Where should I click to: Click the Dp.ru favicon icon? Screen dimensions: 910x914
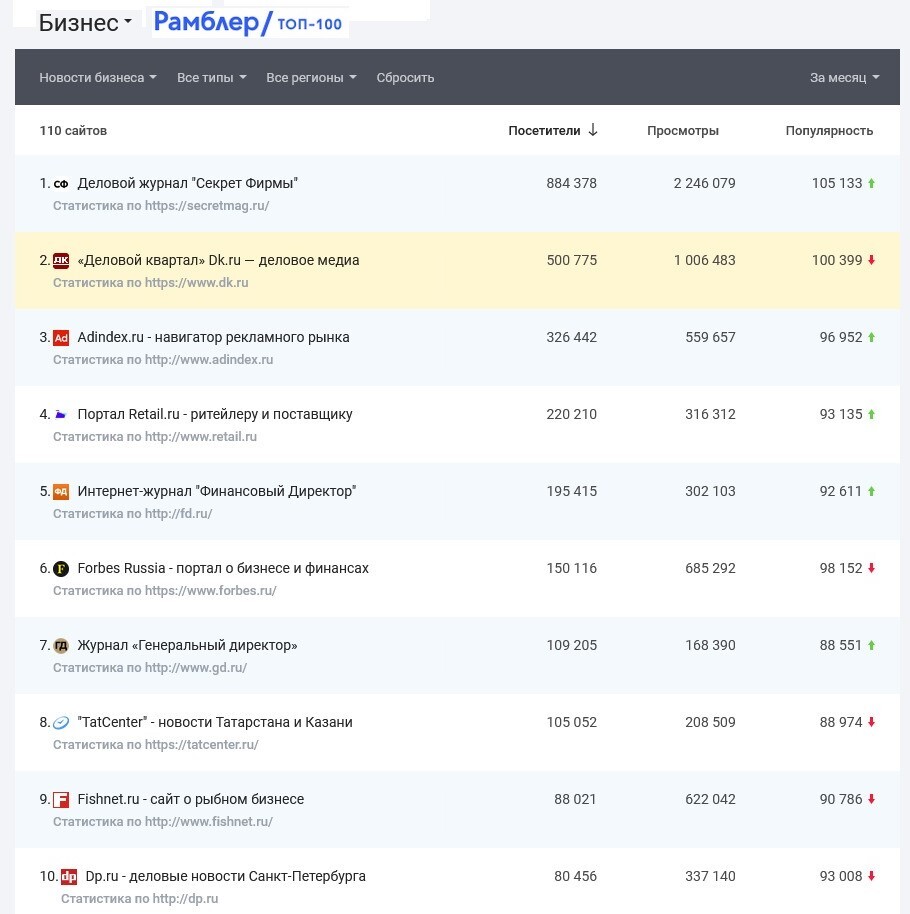[x=69, y=877]
